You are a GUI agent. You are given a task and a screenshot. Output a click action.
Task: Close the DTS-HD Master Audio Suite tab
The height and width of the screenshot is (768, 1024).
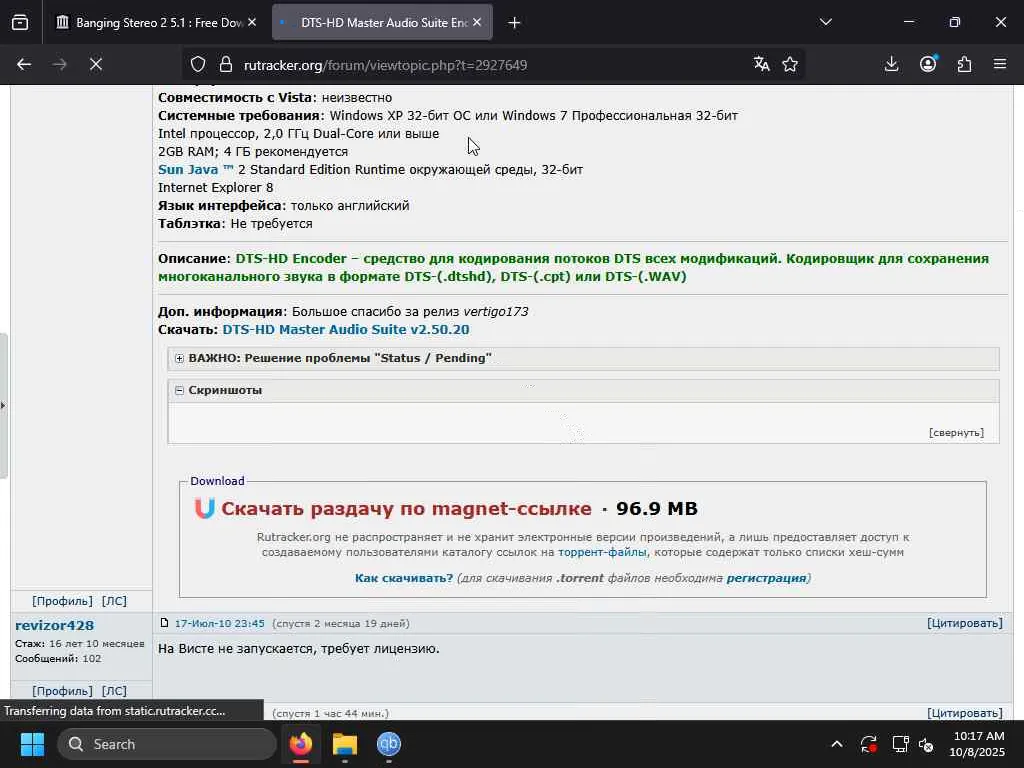477,23
